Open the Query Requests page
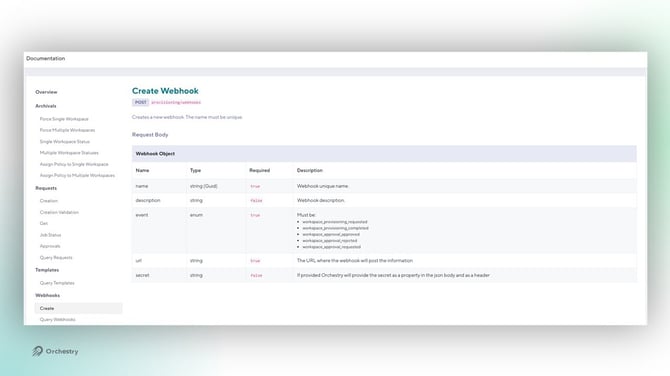Image resolution: width=670 pixels, height=376 pixels. click(56, 258)
